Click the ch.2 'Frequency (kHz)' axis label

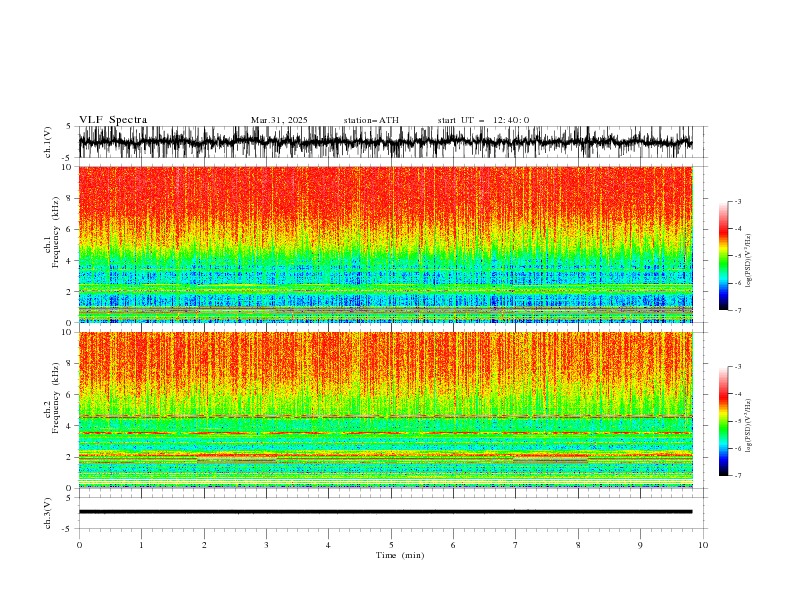pos(55,398)
